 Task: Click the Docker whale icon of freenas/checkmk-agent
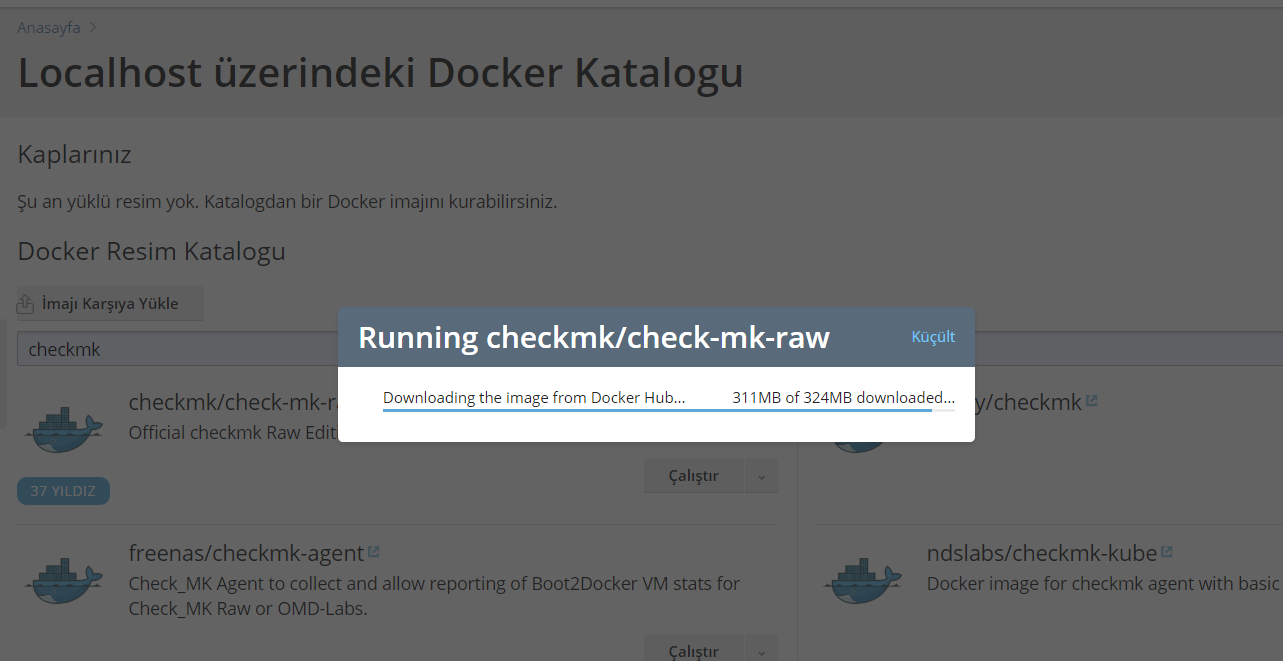pyautogui.click(x=63, y=580)
